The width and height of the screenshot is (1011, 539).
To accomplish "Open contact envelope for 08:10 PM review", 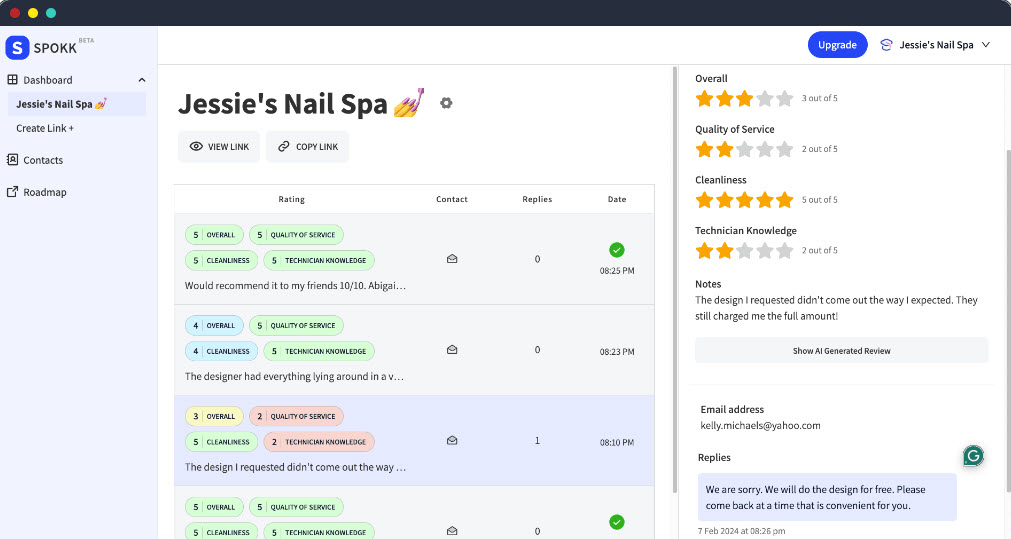I will point(452,440).
